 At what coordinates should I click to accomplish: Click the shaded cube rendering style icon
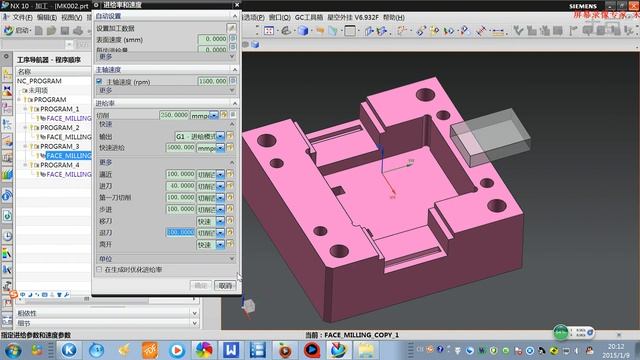pos(303,31)
